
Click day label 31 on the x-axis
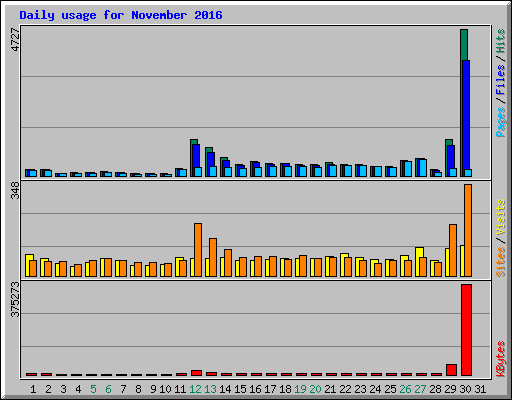[x=480, y=389]
